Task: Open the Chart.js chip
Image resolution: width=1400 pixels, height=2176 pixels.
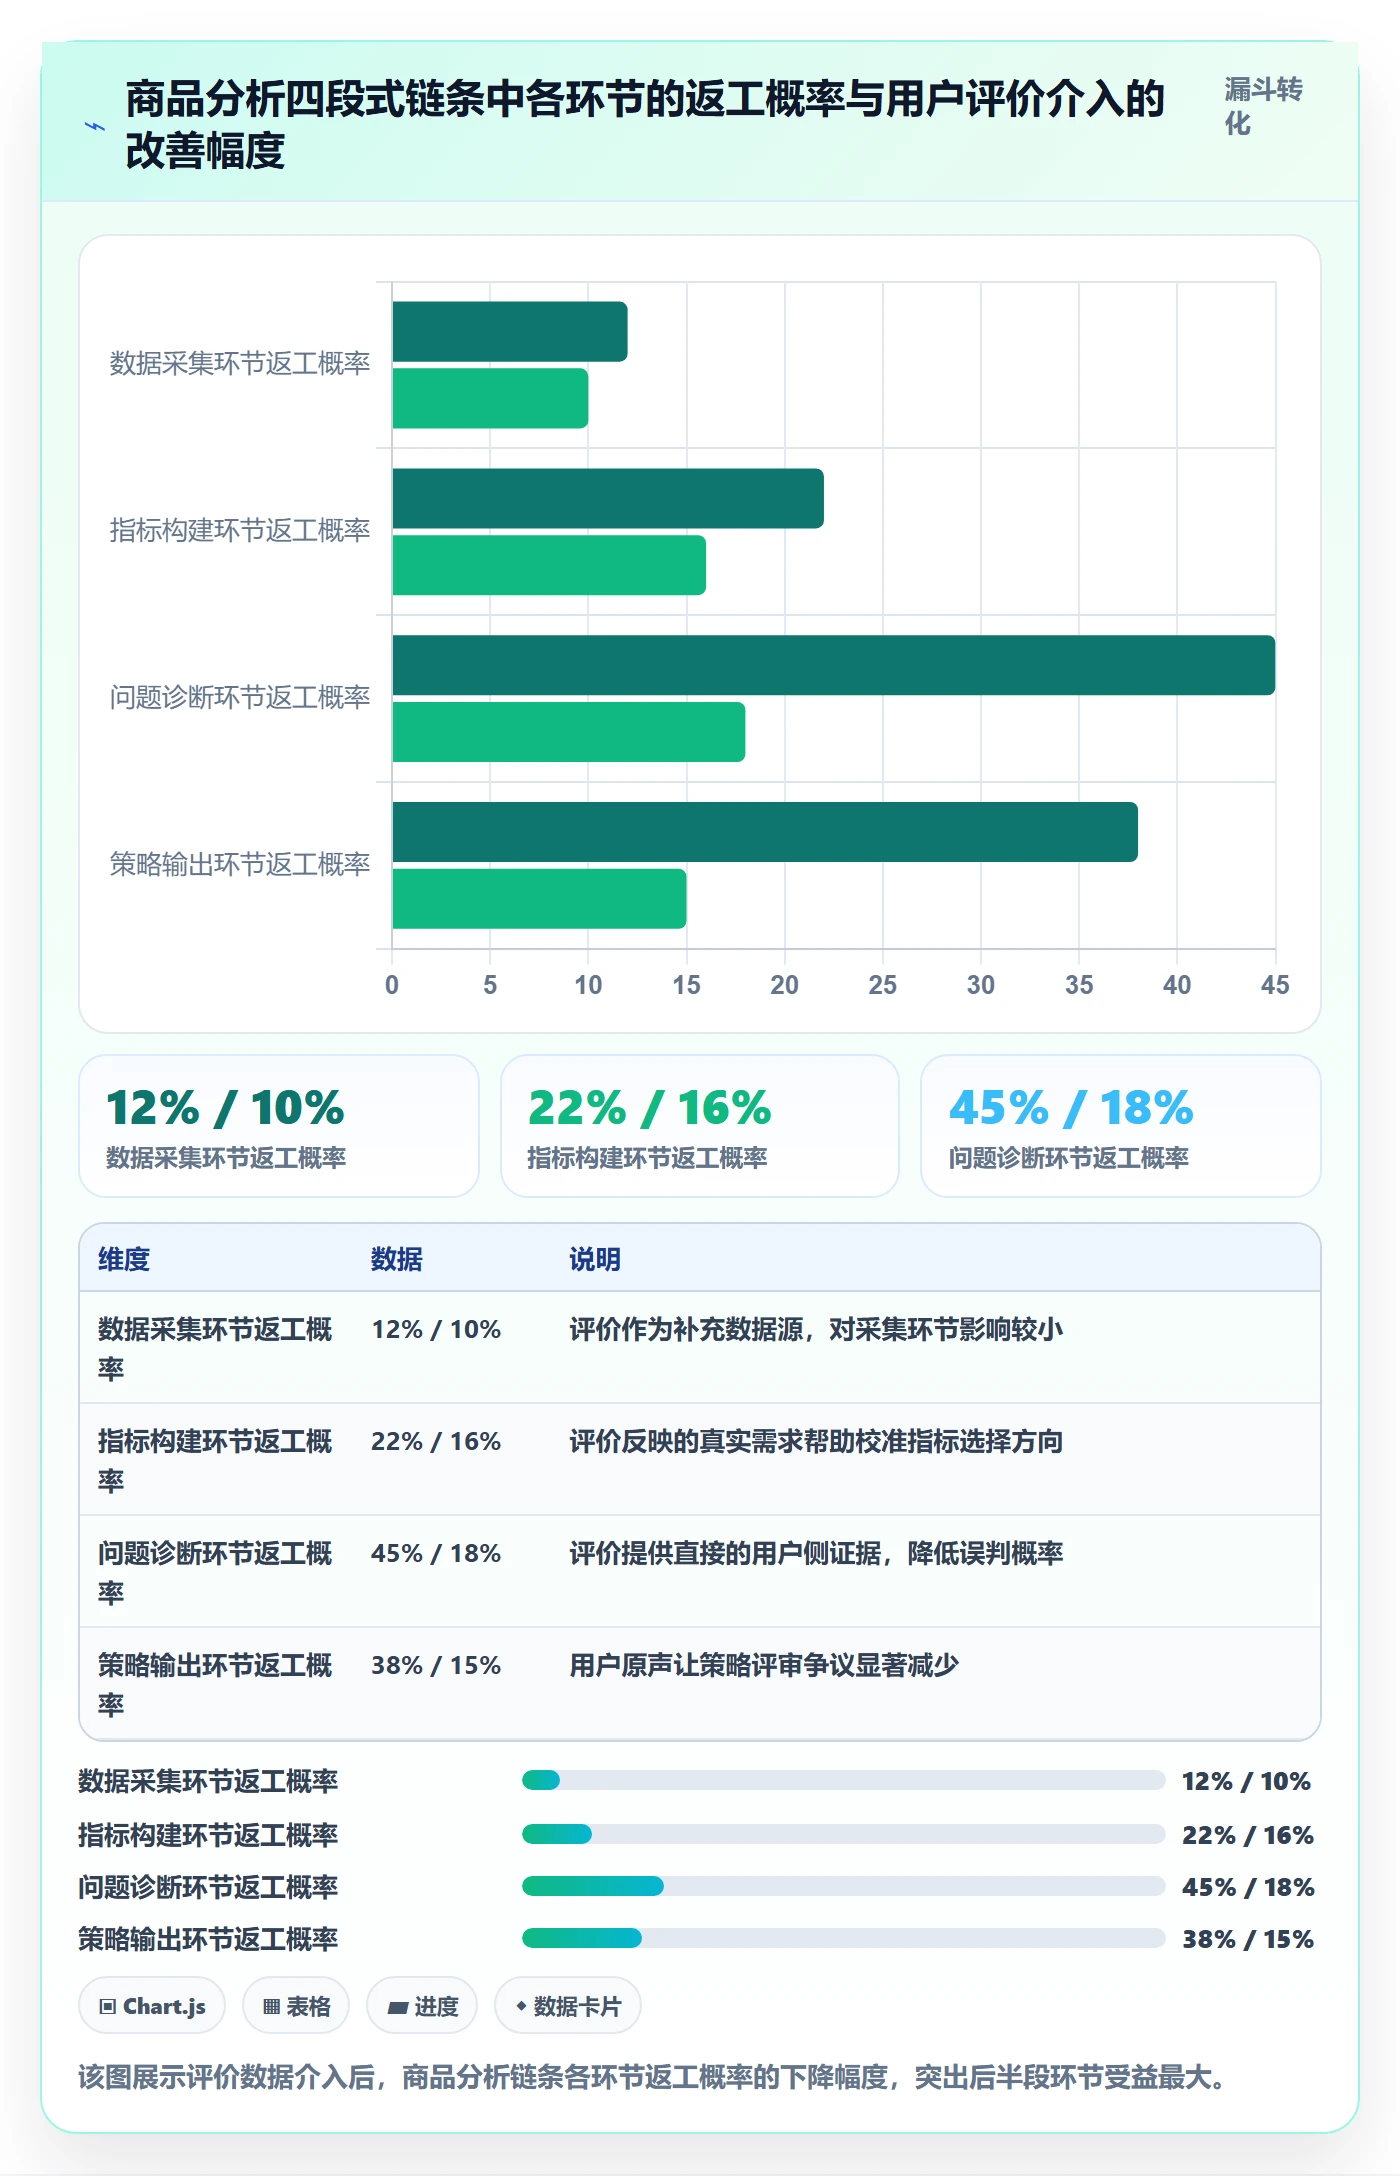Action: point(152,2005)
